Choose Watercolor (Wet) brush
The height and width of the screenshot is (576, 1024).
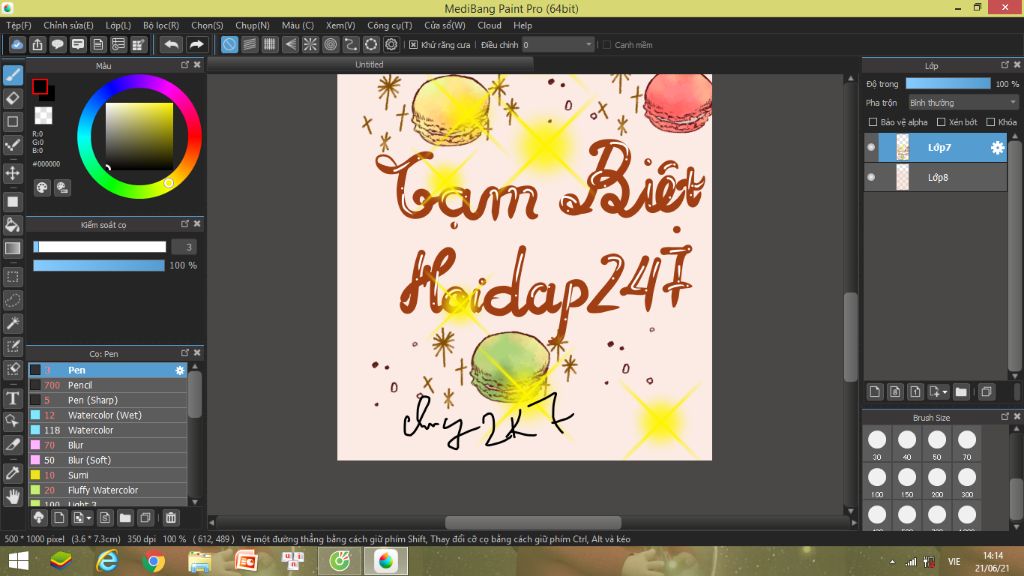(x=108, y=415)
